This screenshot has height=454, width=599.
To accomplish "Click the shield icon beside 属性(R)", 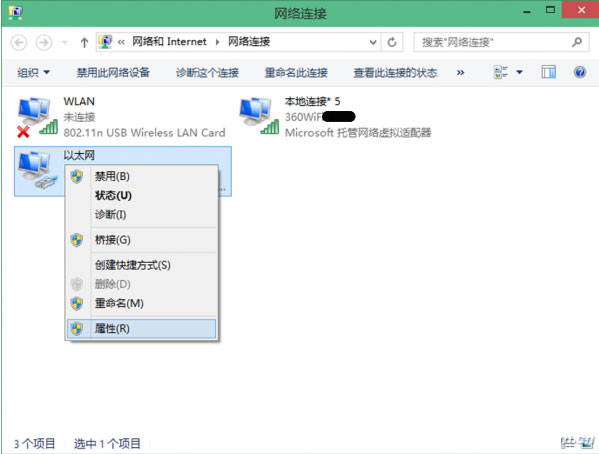I will coord(77,329).
